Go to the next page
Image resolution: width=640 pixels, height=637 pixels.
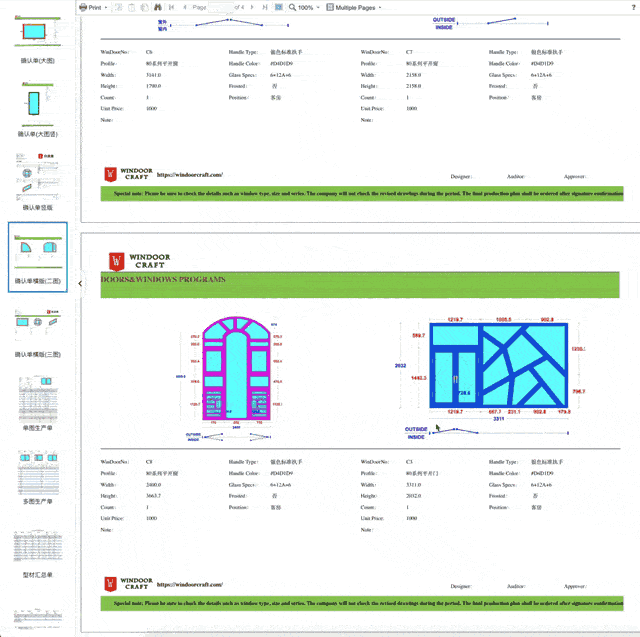[x=252, y=7]
